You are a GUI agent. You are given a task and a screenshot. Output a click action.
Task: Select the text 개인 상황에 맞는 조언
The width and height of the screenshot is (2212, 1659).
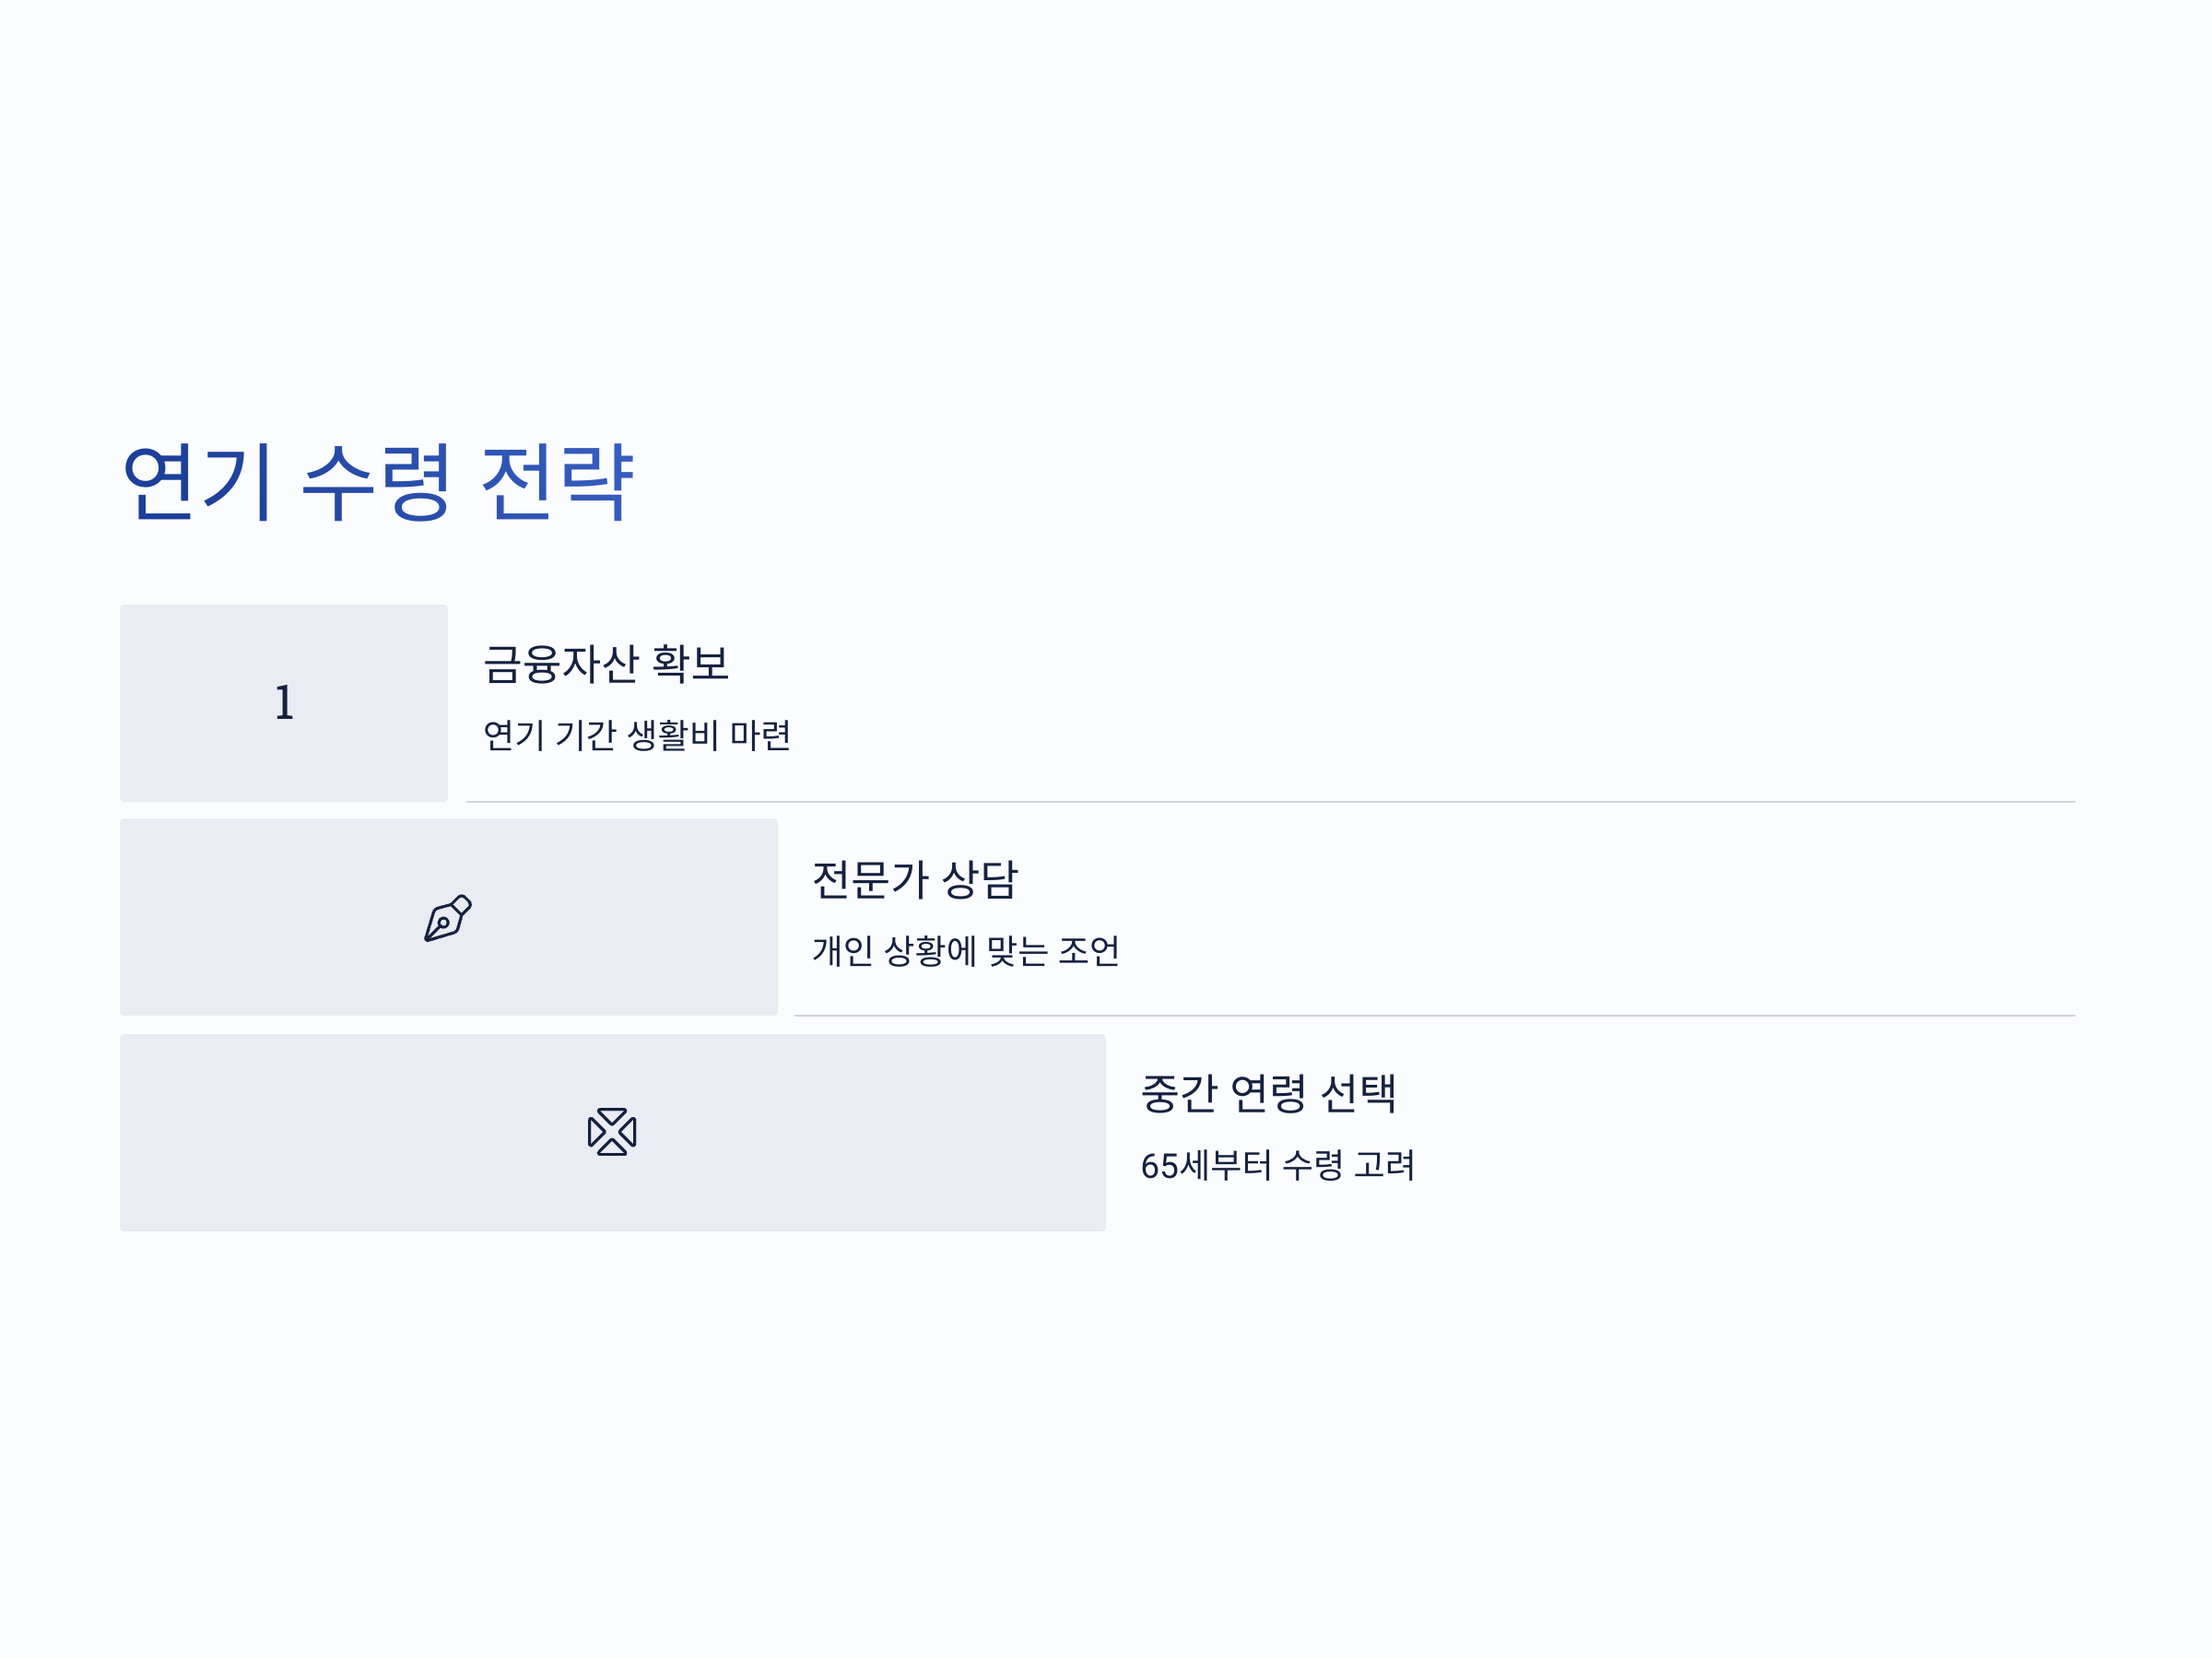[x=965, y=950]
